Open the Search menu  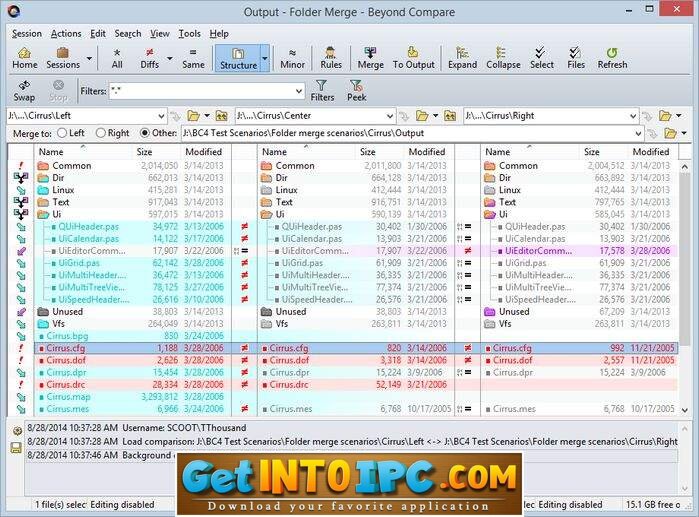[127, 33]
